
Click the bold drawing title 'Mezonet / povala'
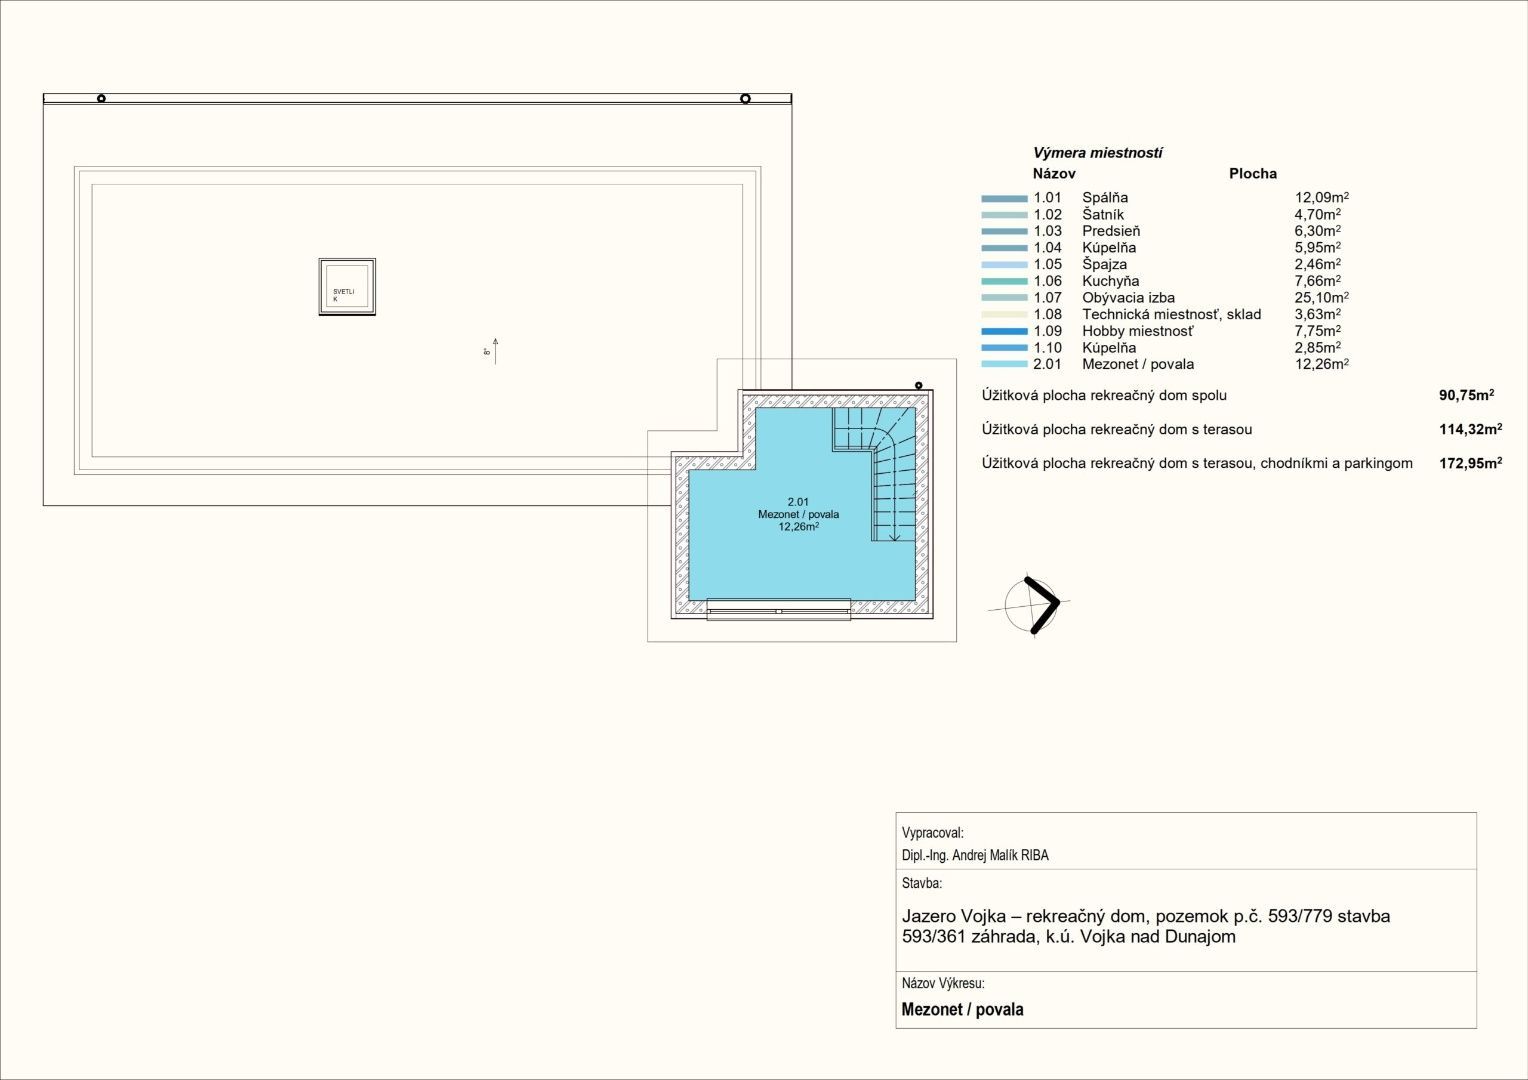pyautogui.click(x=962, y=1010)
